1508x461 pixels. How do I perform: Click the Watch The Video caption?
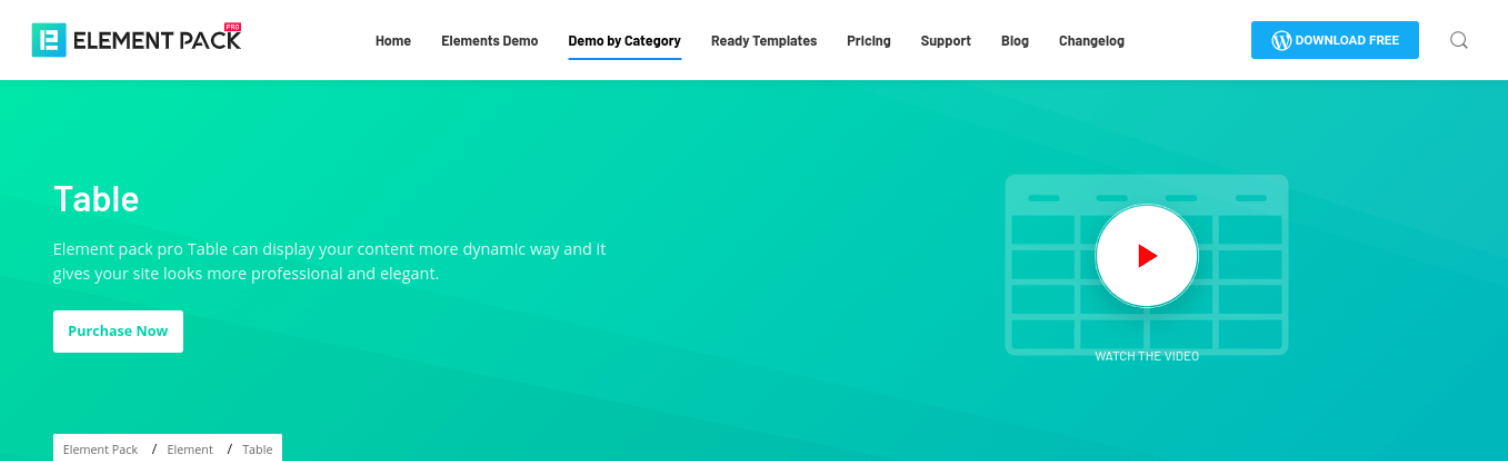[1146, 356]
